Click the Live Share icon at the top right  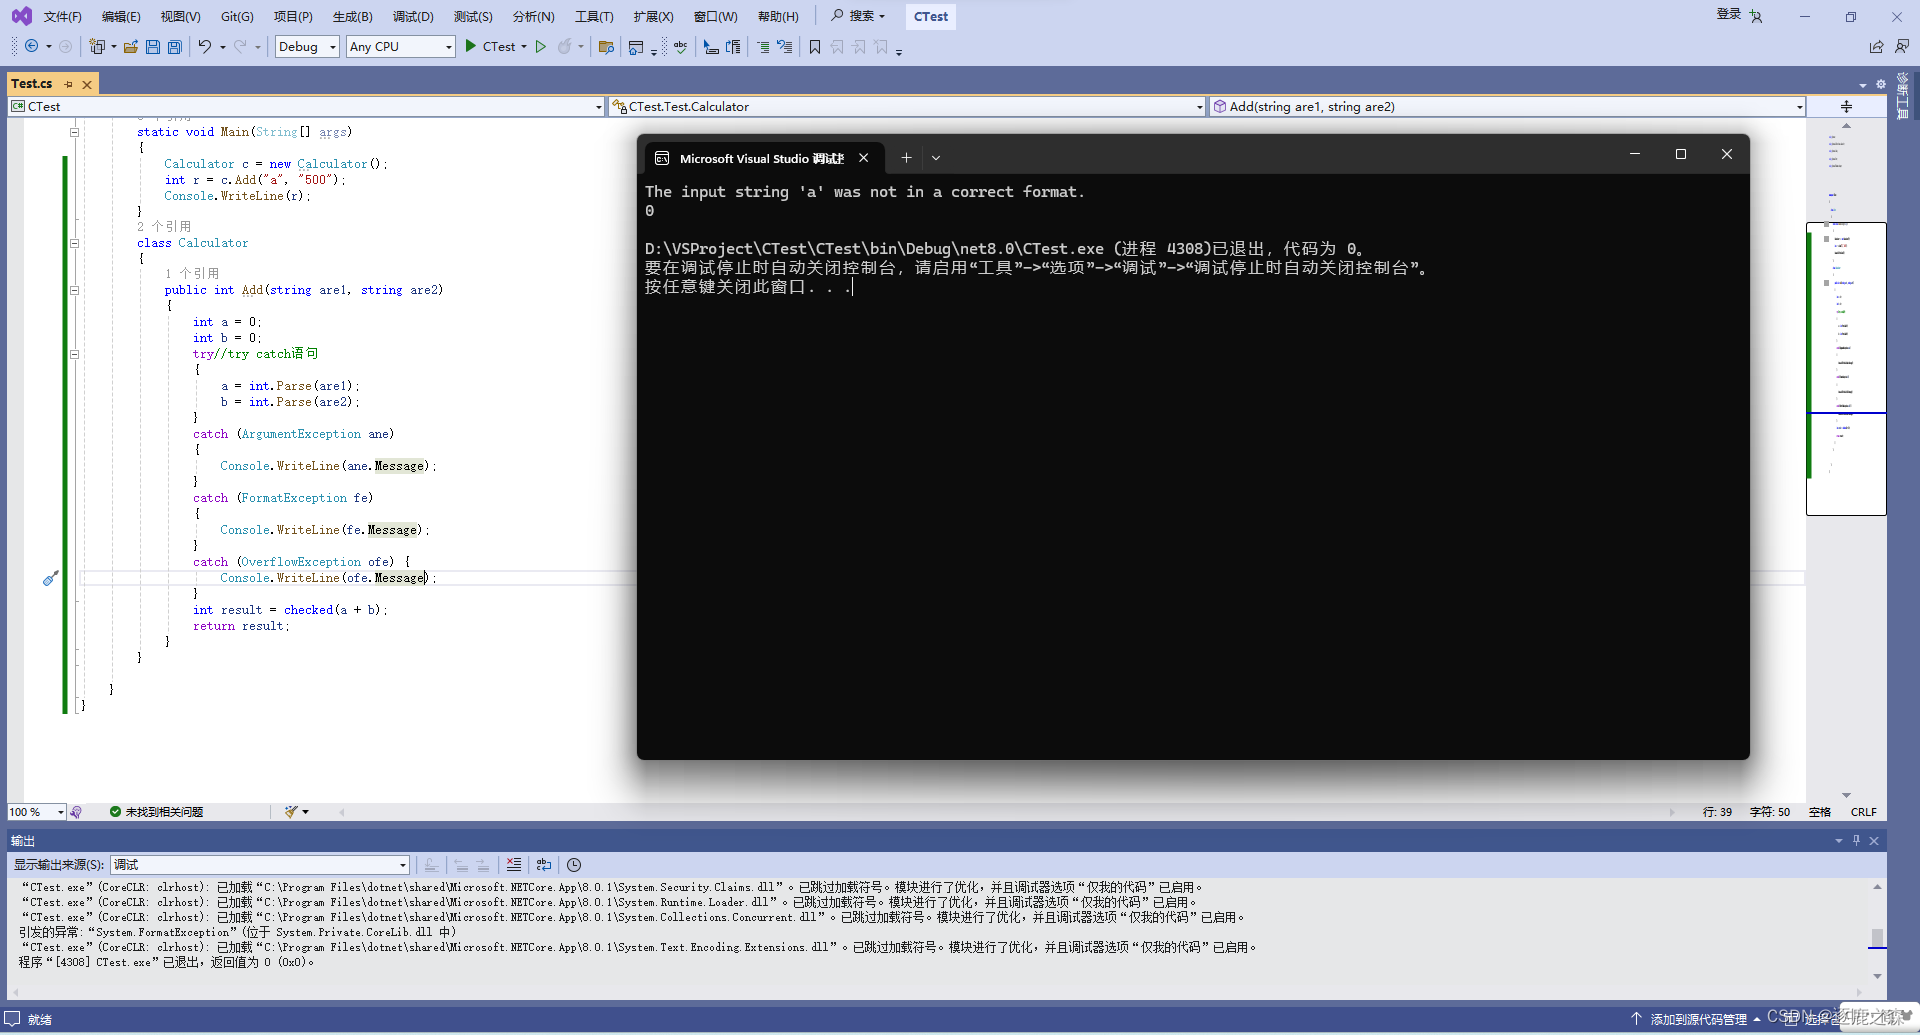coord(1876,46)
